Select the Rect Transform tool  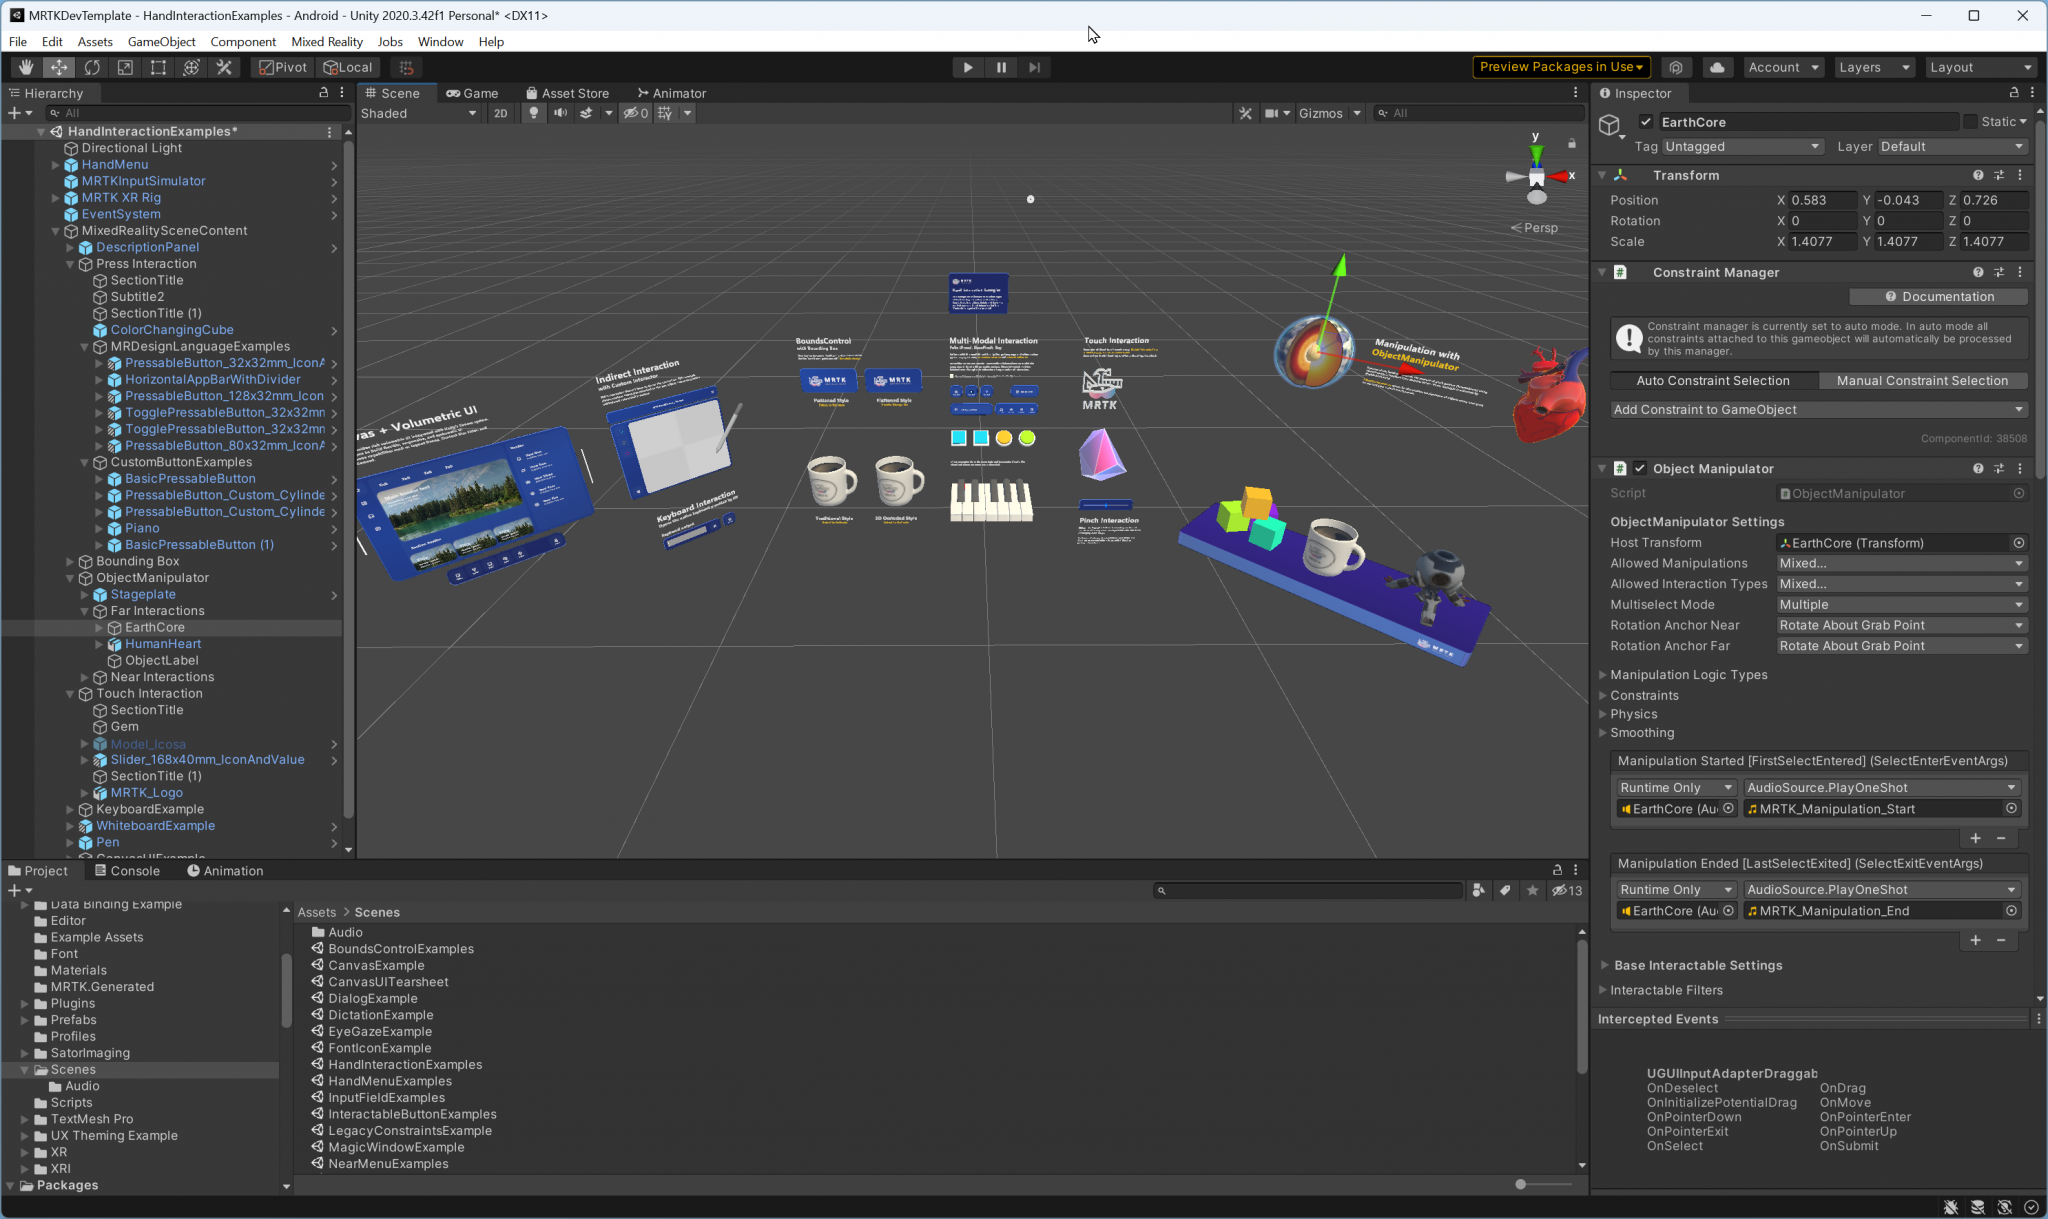tap(159, 67)
